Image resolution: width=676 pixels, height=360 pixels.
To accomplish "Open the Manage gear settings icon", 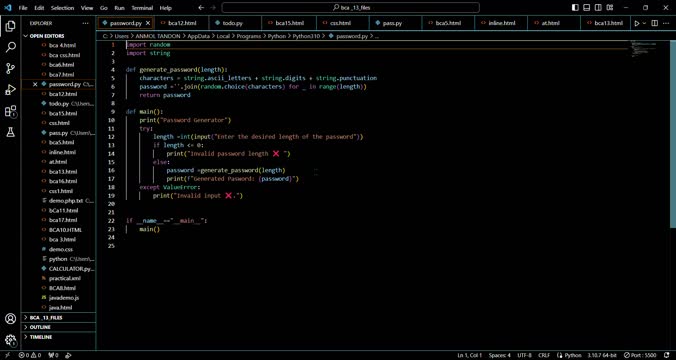I will point(10,340).
